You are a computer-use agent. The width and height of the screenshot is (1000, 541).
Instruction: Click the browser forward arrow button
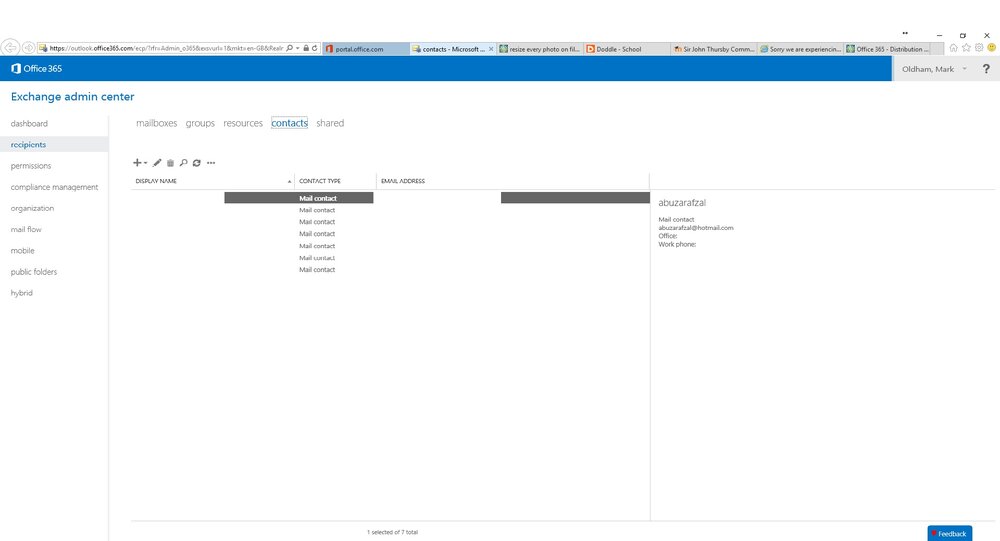tap(28, 48)
